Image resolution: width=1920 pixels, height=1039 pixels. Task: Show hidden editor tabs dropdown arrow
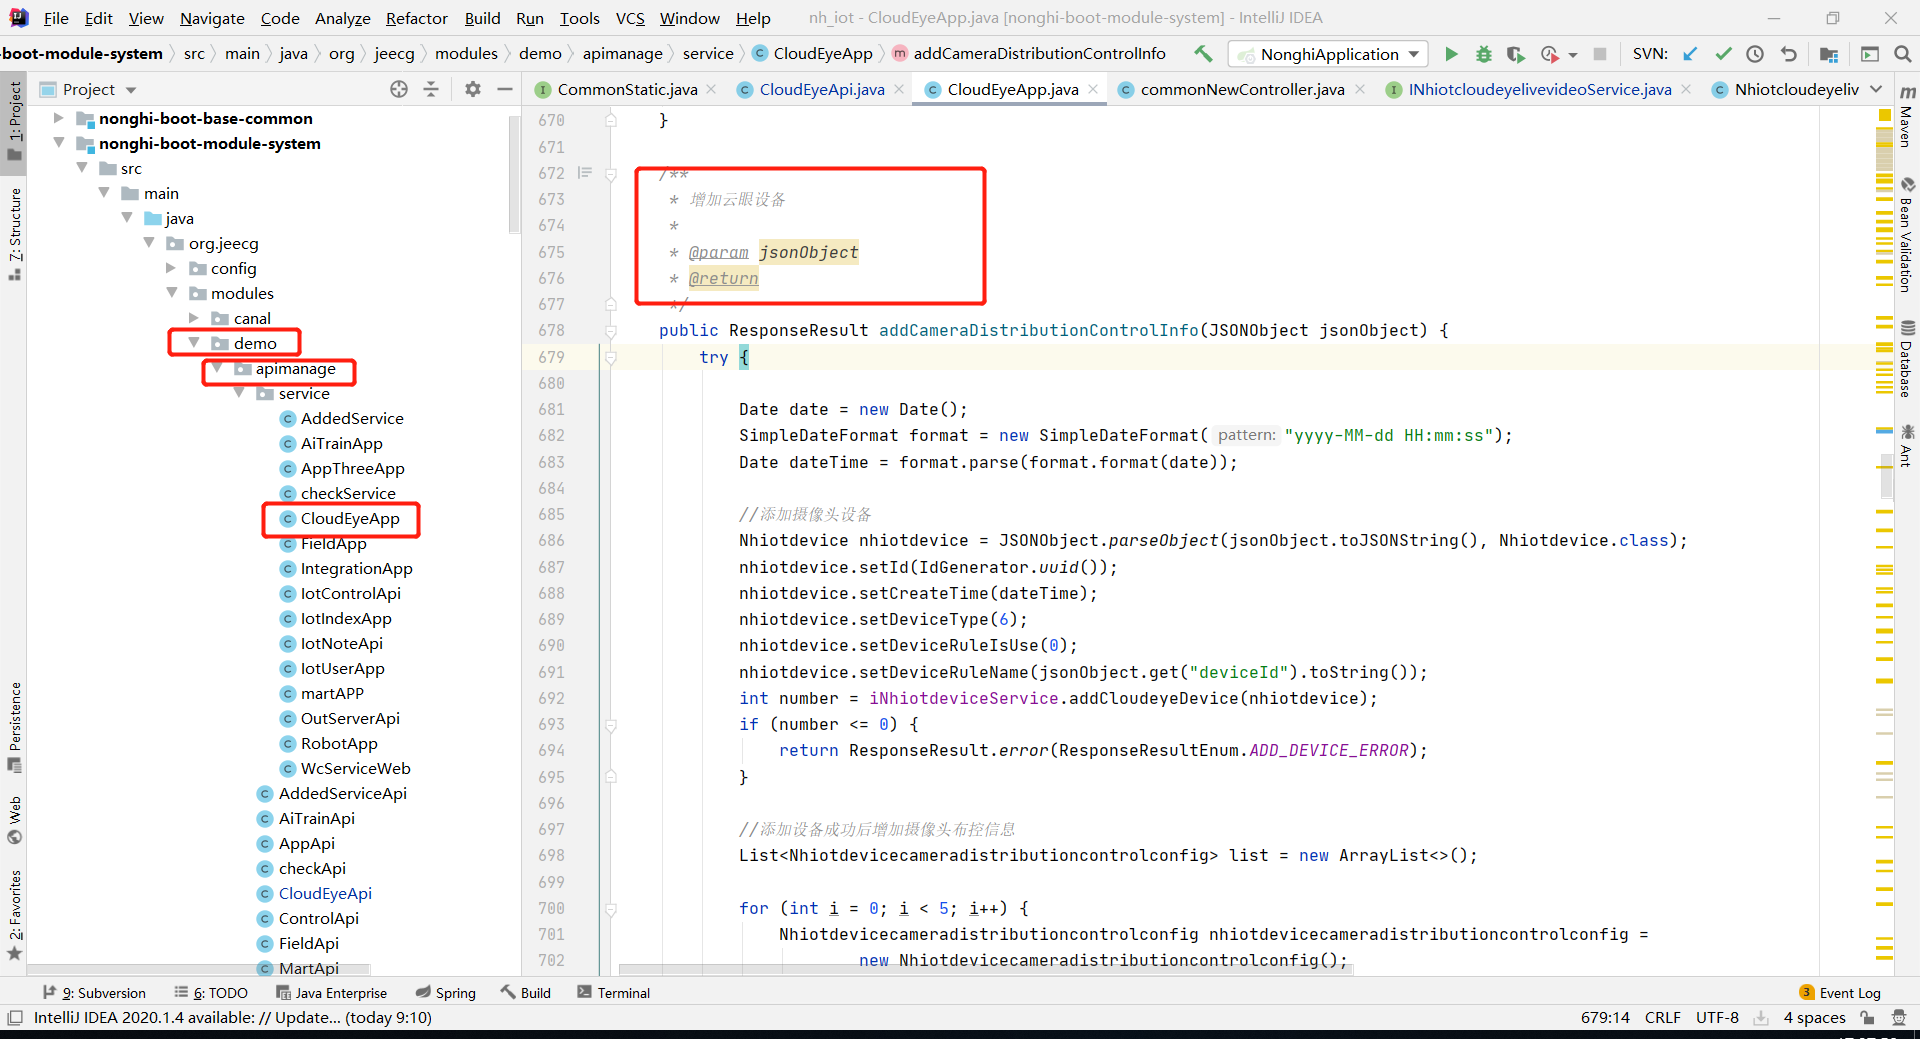1876,89
